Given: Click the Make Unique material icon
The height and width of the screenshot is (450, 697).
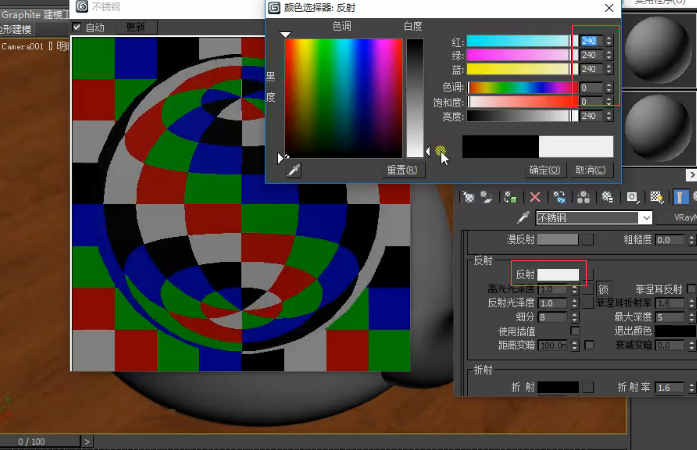Looking at the screenshot, I should pyautogui.click(x=583, y=197).
